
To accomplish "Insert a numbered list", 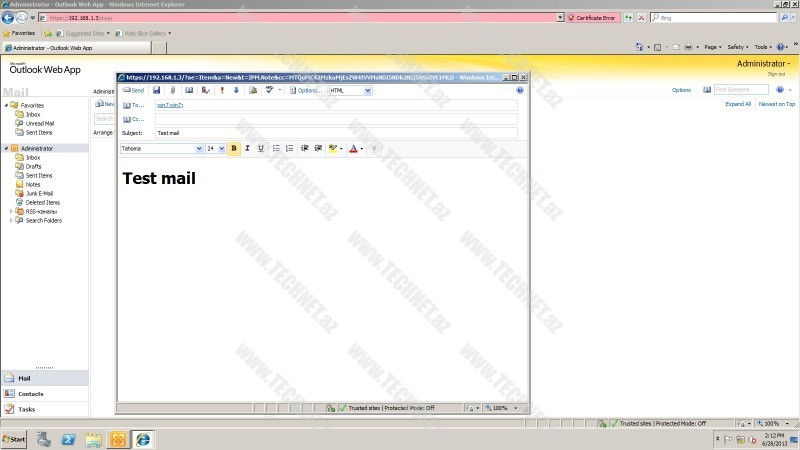I will [290, 148].
